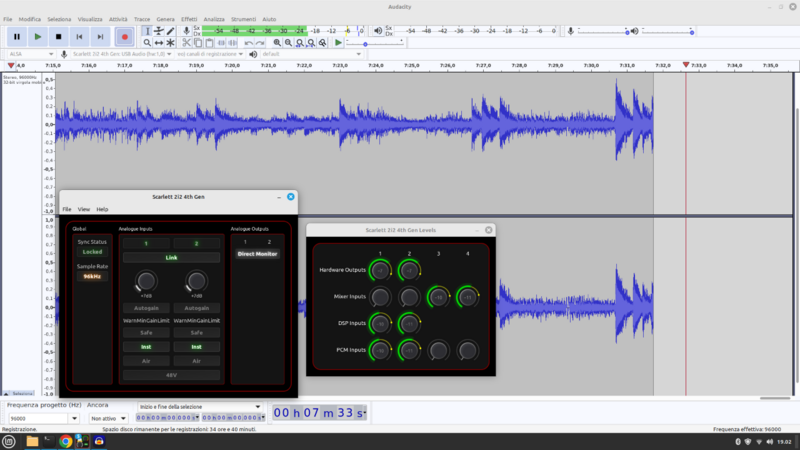This screenshot has width=800, height=450.
Task: Toggle the Link button for analogue inputs
Action: pyautogui.click(x=171, y=257)
